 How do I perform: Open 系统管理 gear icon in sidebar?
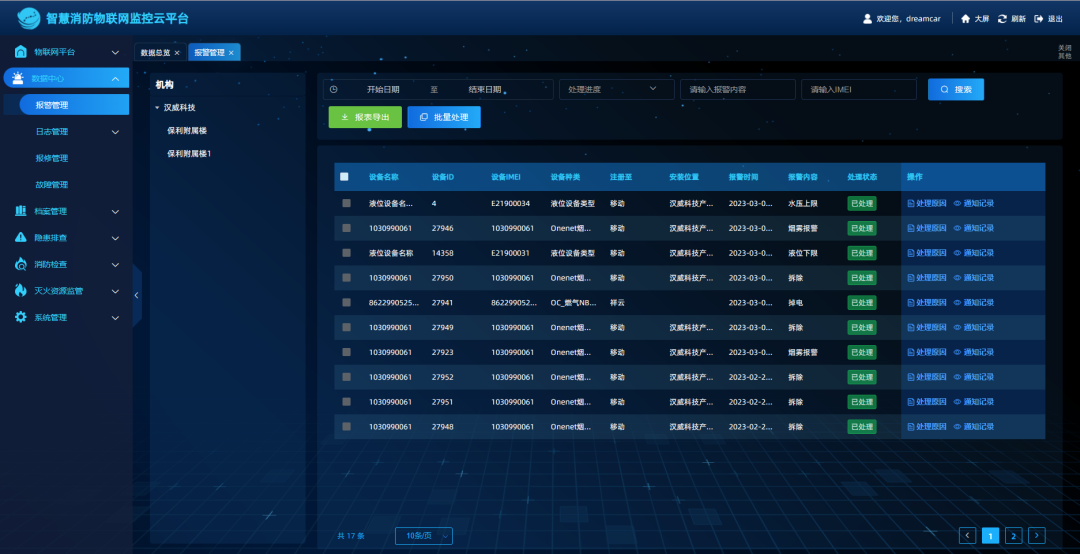click(20, 317)
